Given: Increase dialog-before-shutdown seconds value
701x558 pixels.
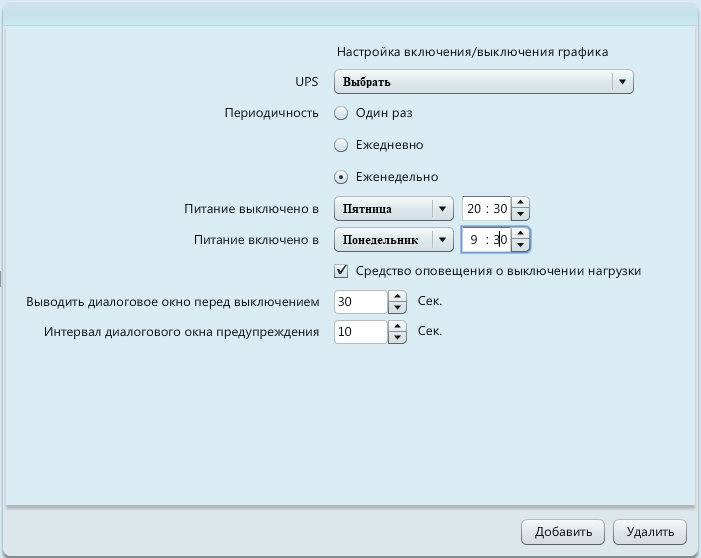Looking at the screenshot, I should (397, 296).
